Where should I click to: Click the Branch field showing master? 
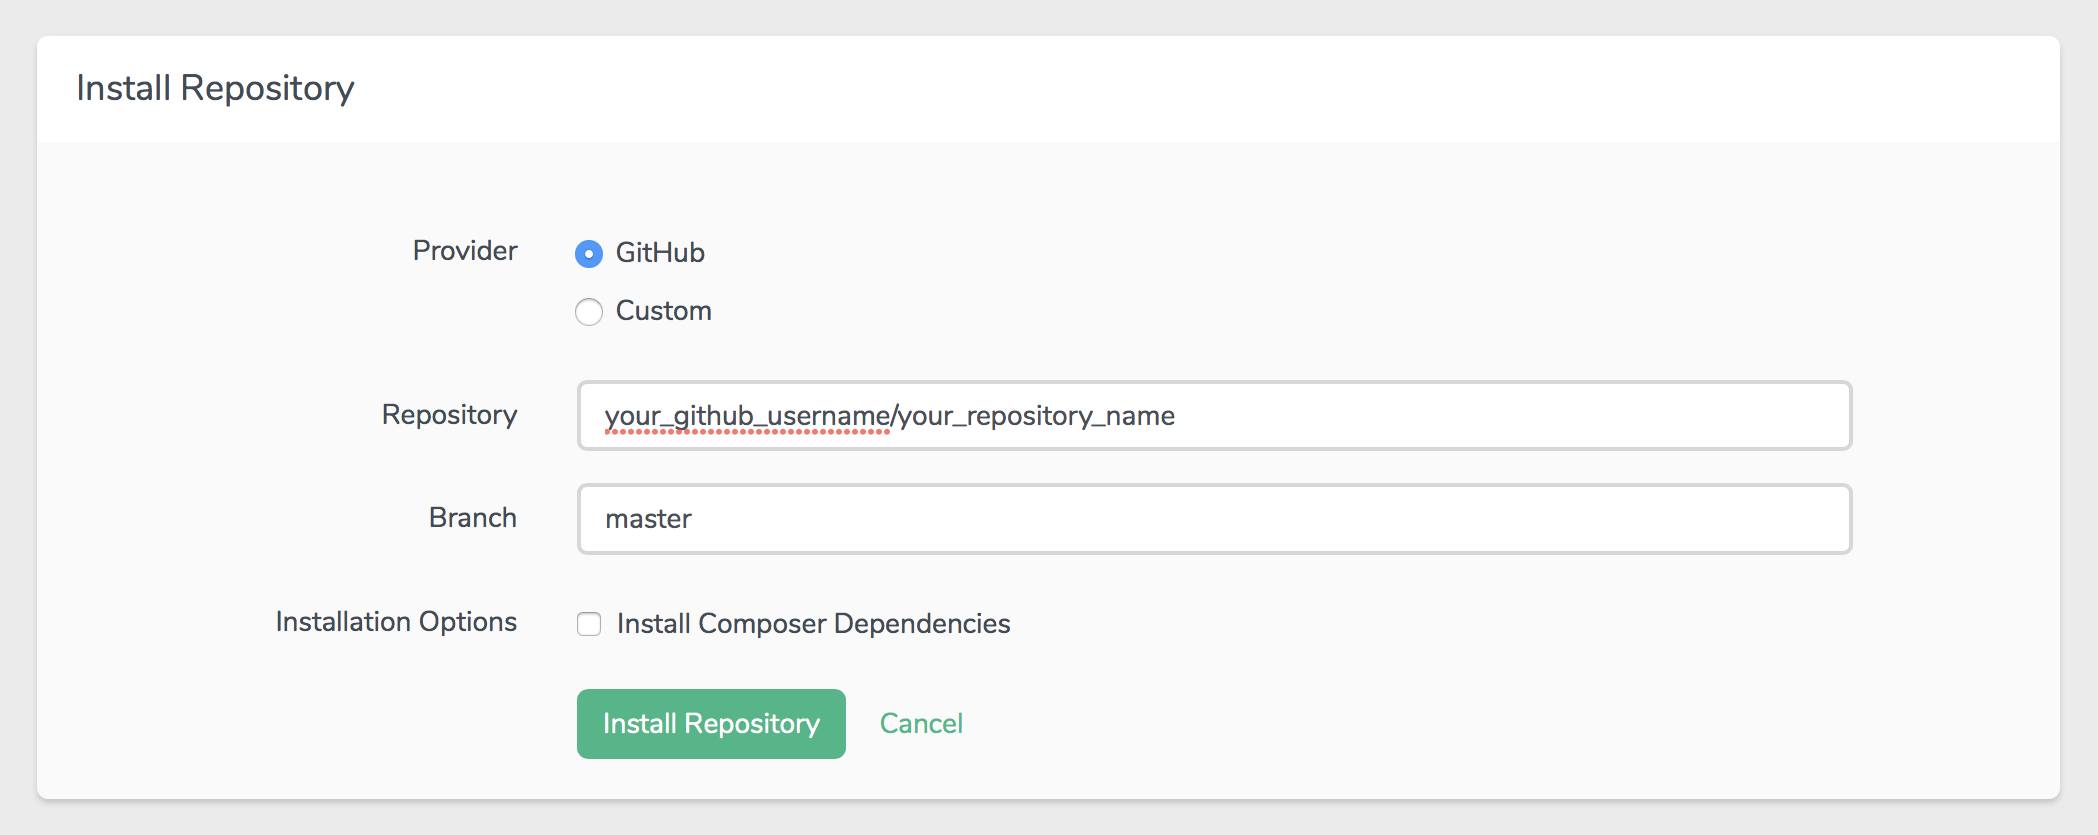pos(1214,518)
